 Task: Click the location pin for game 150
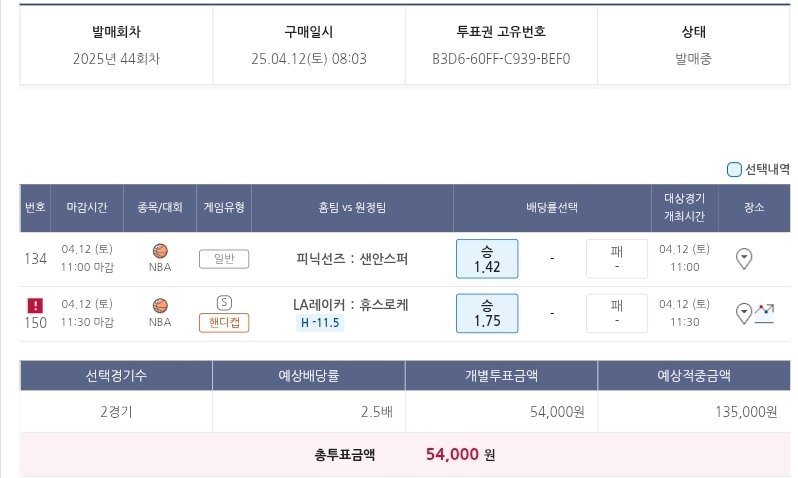click(743, 314)
